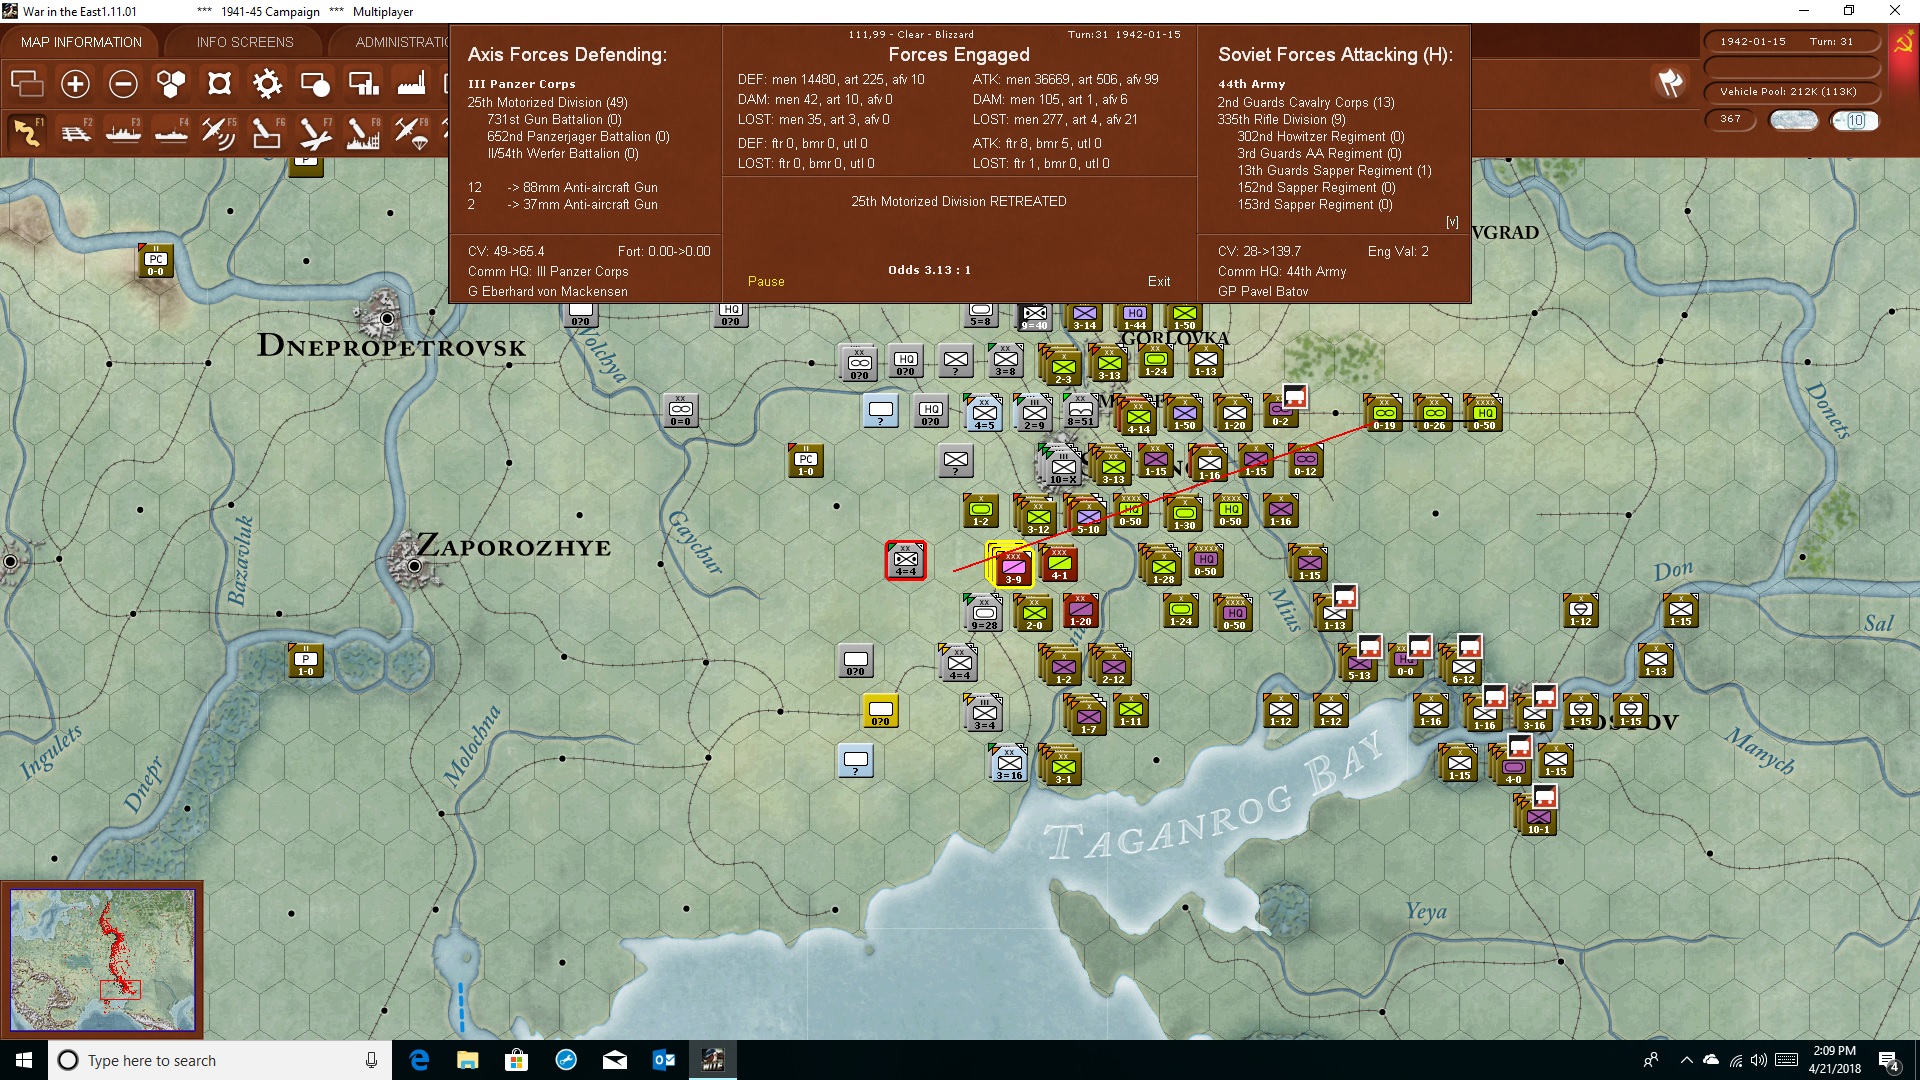Viewport: 1920px width, 1080px height.
Task: Click the end turn flags icon
Action: [1670, 83]
